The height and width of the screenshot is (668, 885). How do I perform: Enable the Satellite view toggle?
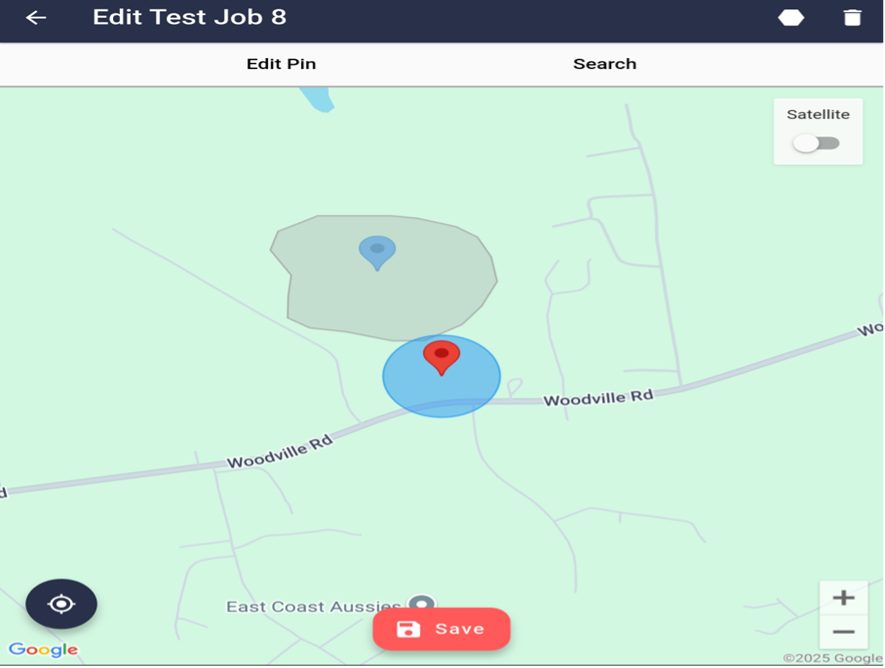(x=816, y=143)
